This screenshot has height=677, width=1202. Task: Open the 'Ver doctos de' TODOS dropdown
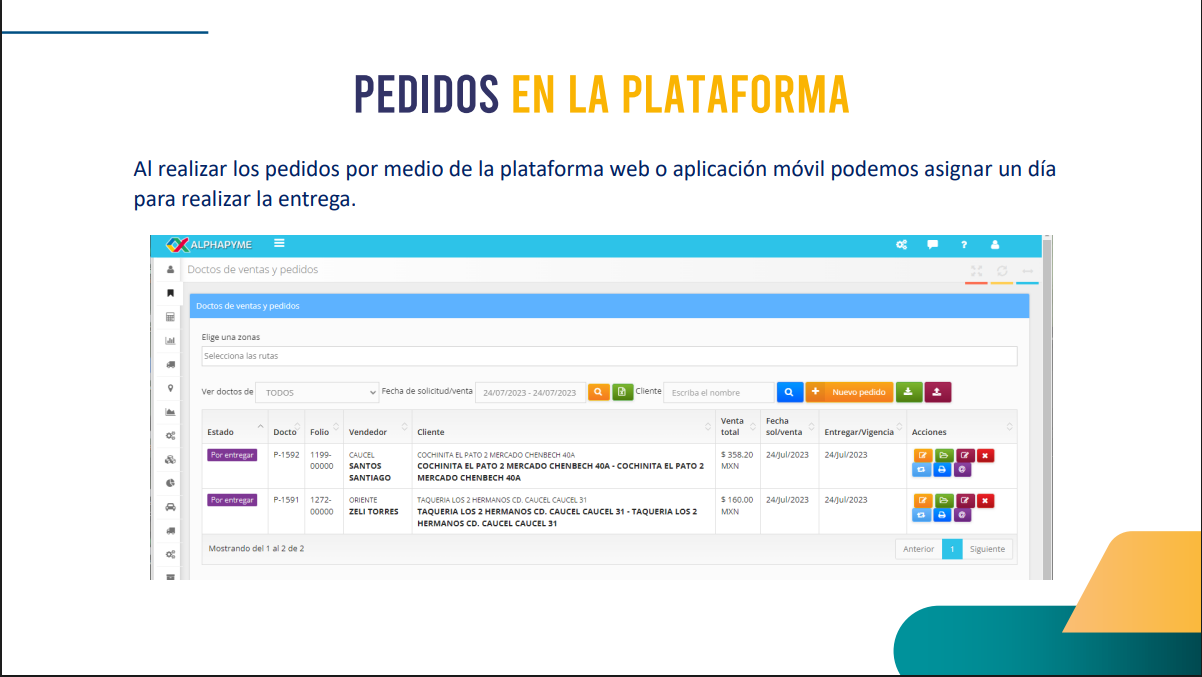click(317, 393)
